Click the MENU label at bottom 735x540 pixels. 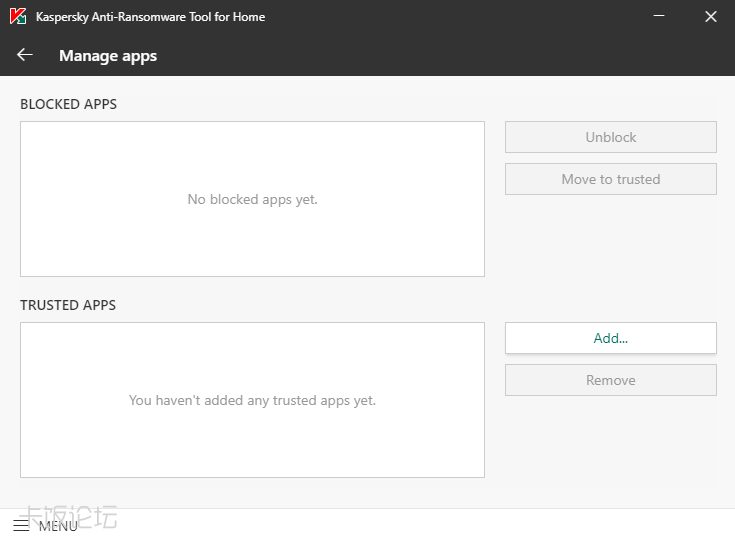point(58,526)
